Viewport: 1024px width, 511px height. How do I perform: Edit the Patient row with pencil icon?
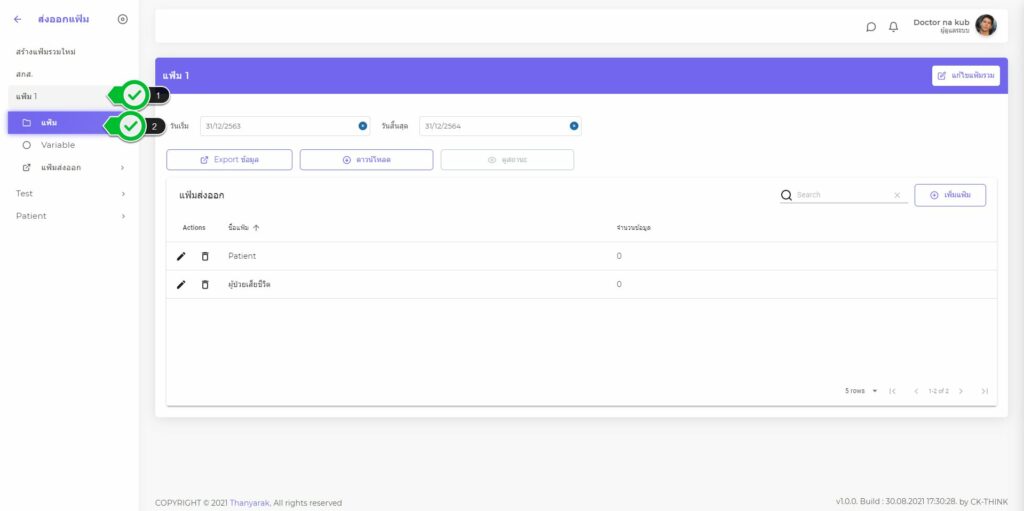click(181, 256)
